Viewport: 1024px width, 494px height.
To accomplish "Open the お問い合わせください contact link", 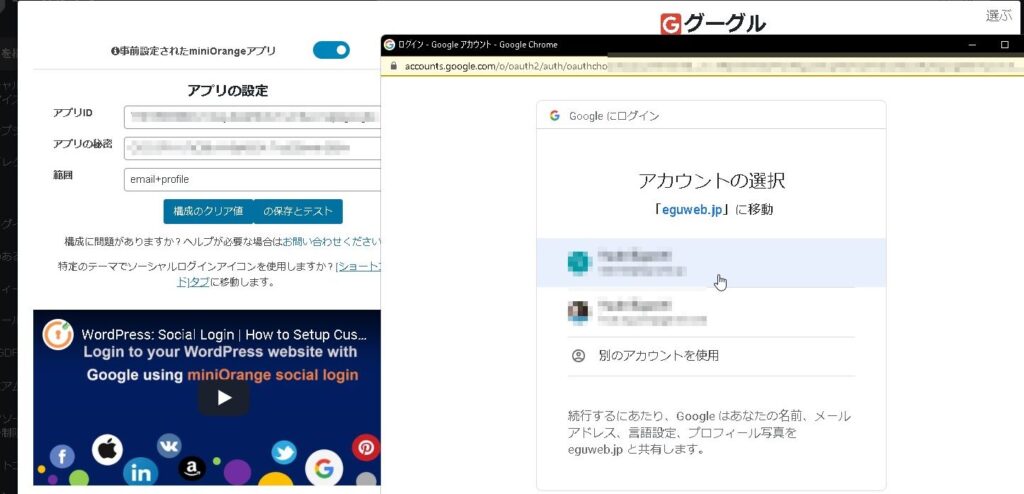I will click(x=331, y=242).
